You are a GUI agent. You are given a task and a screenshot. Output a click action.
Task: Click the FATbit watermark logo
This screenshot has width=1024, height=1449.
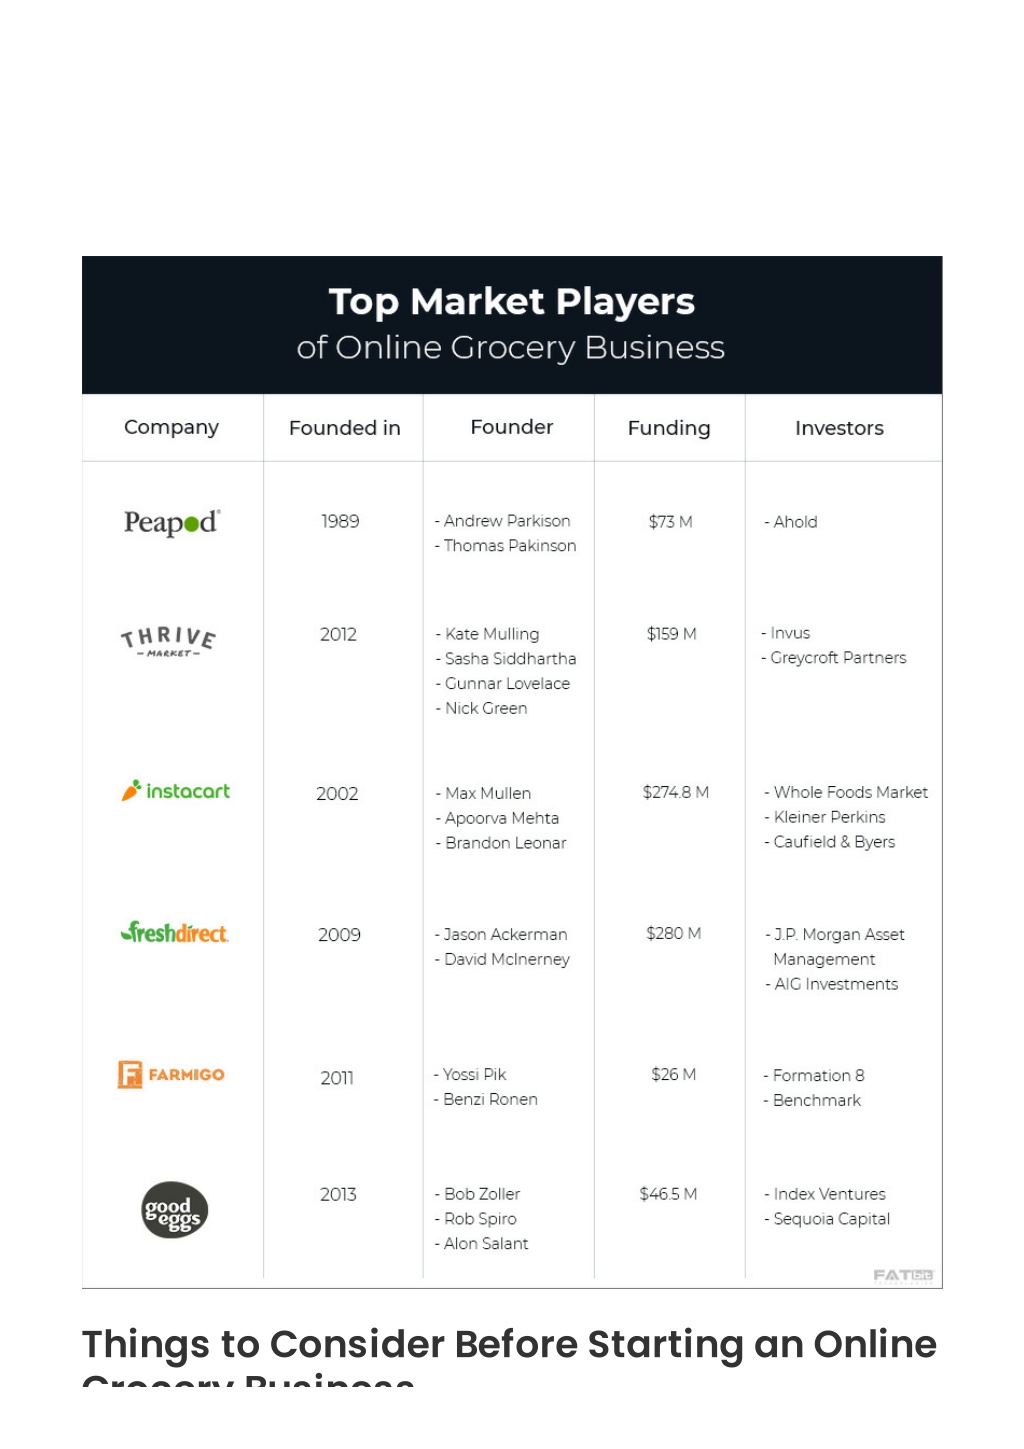pos(903,1276)
